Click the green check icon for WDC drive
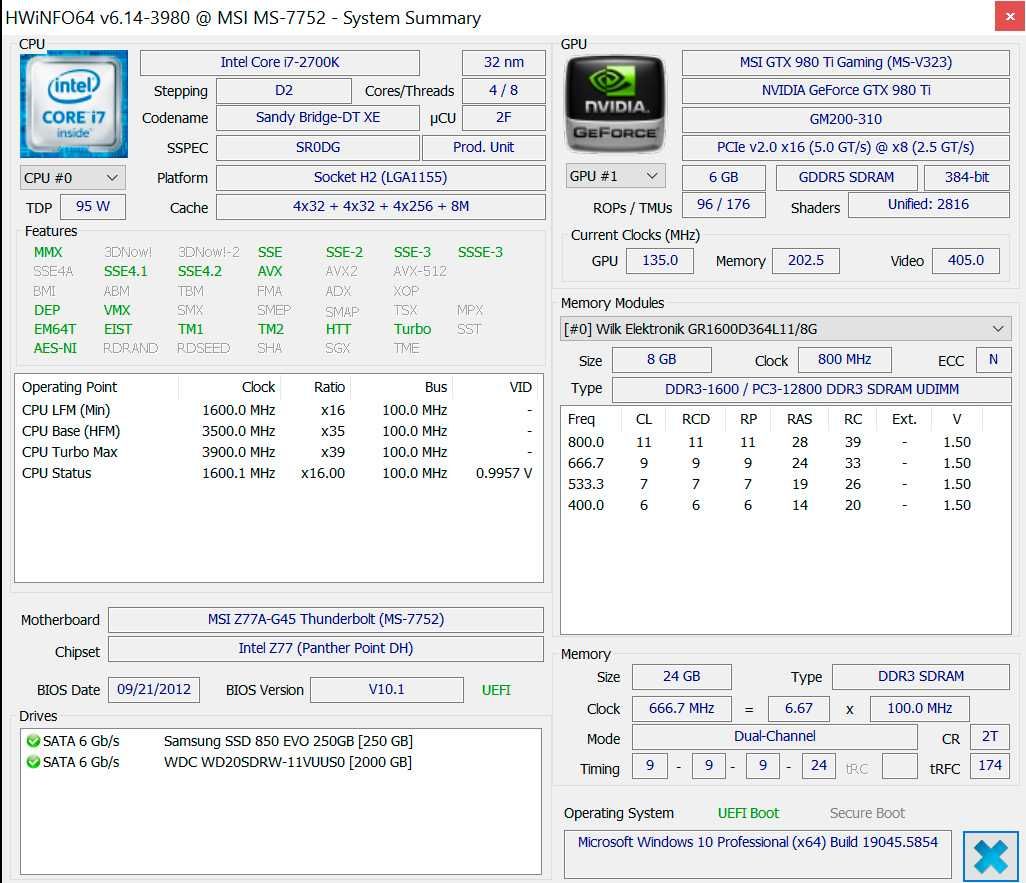 33,762
